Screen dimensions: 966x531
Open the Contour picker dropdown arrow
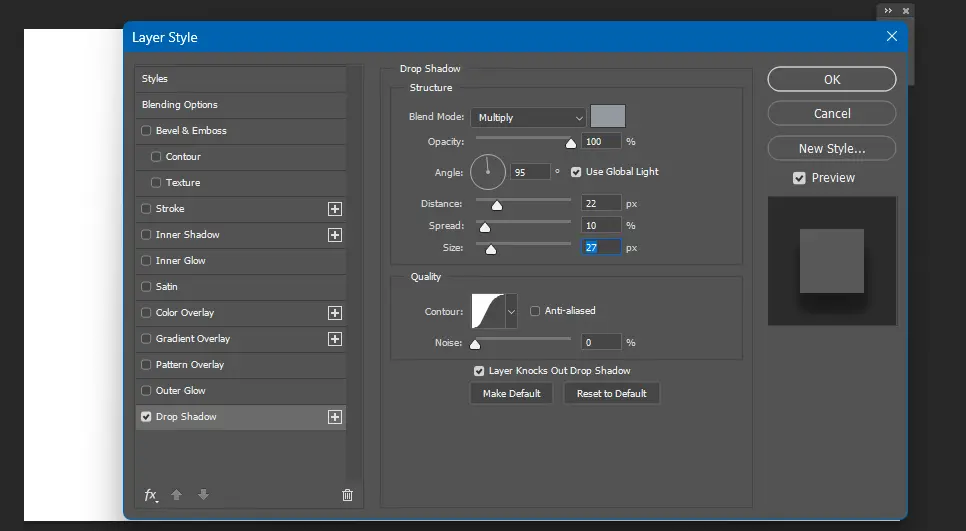coord(511,312)
